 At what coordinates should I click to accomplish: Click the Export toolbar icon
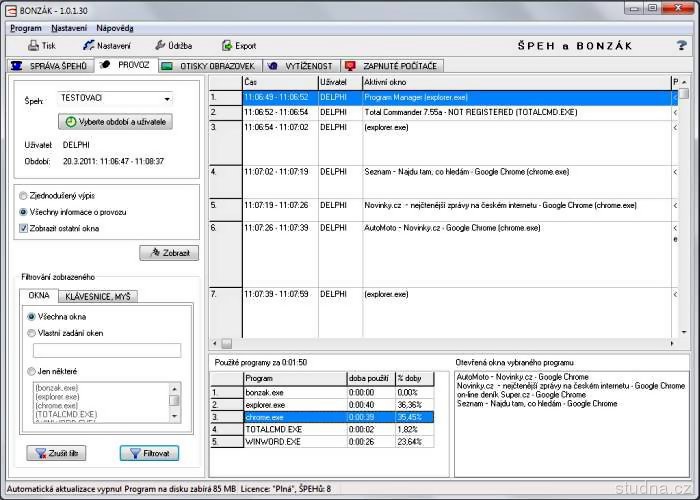pos(227,46)
